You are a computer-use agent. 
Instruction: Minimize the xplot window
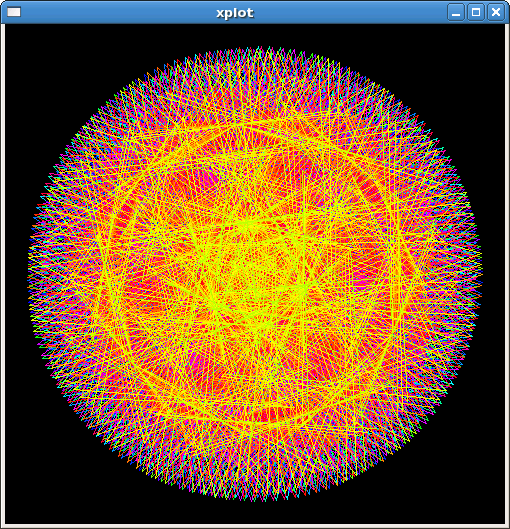pyautogui.click(x=456, y=12)
